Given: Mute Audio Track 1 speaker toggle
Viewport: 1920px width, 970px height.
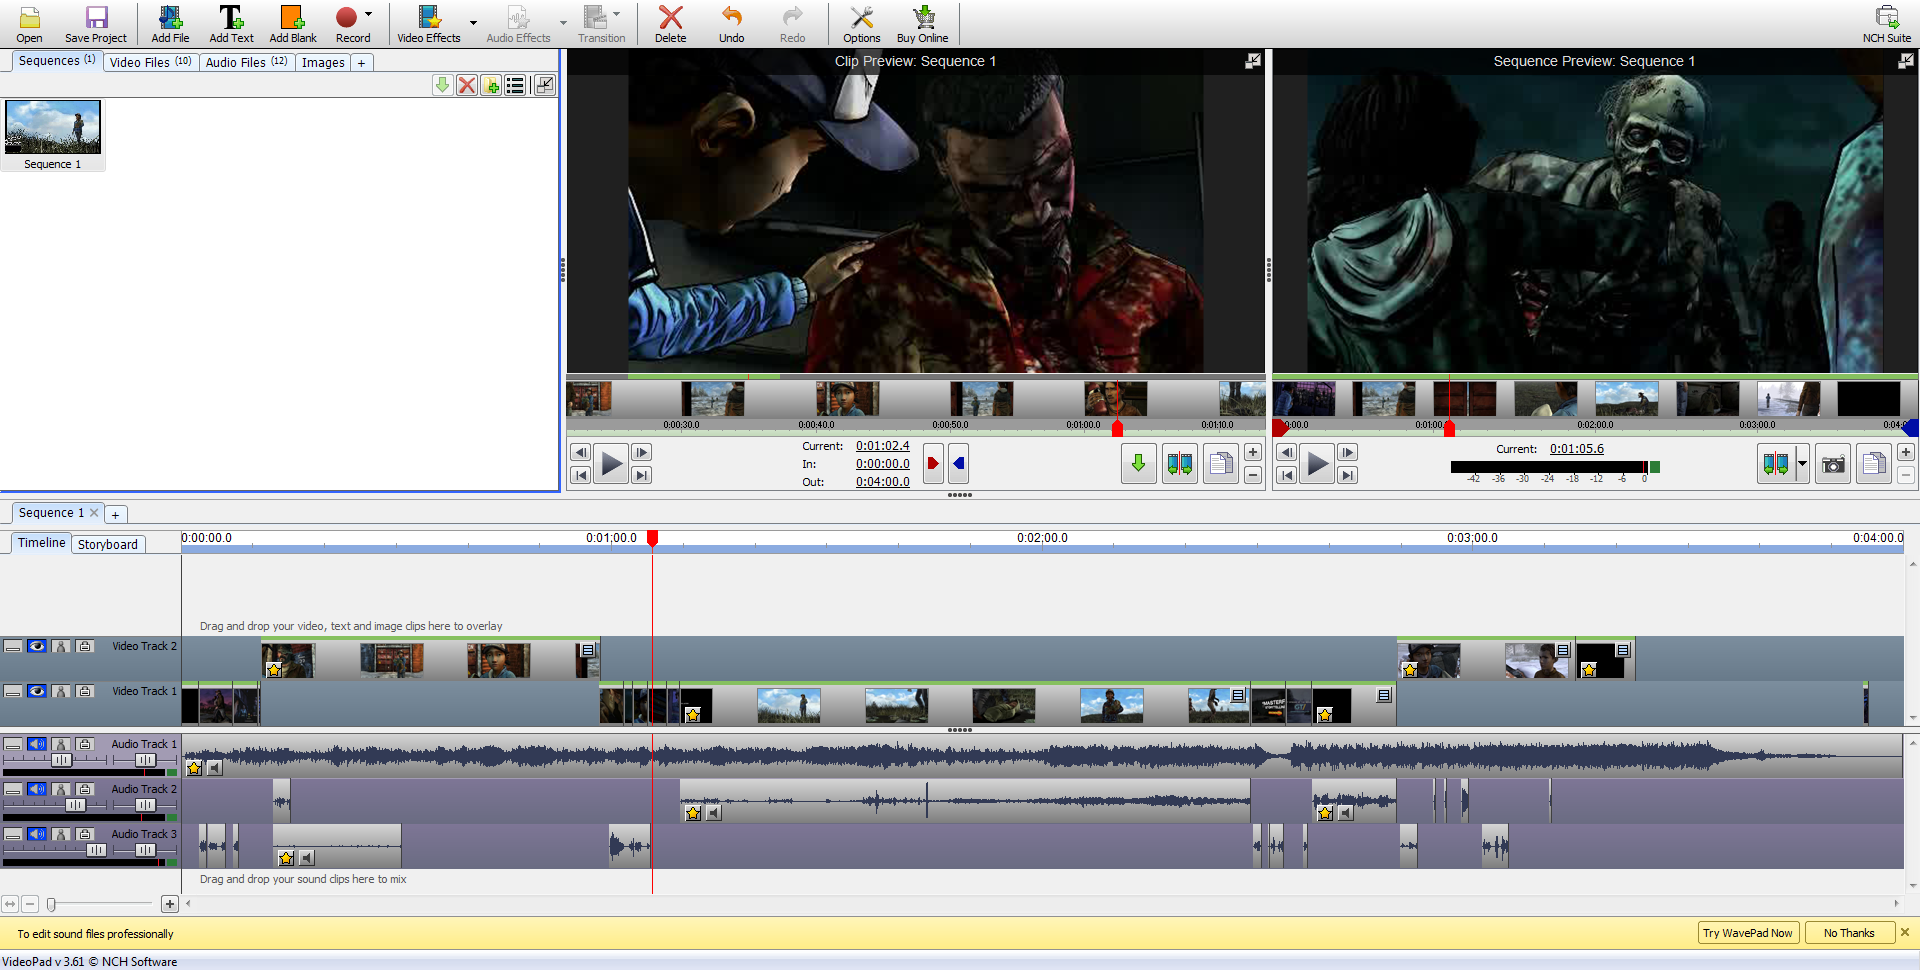Looking at the screenshot, I should [x=37, y=744].
